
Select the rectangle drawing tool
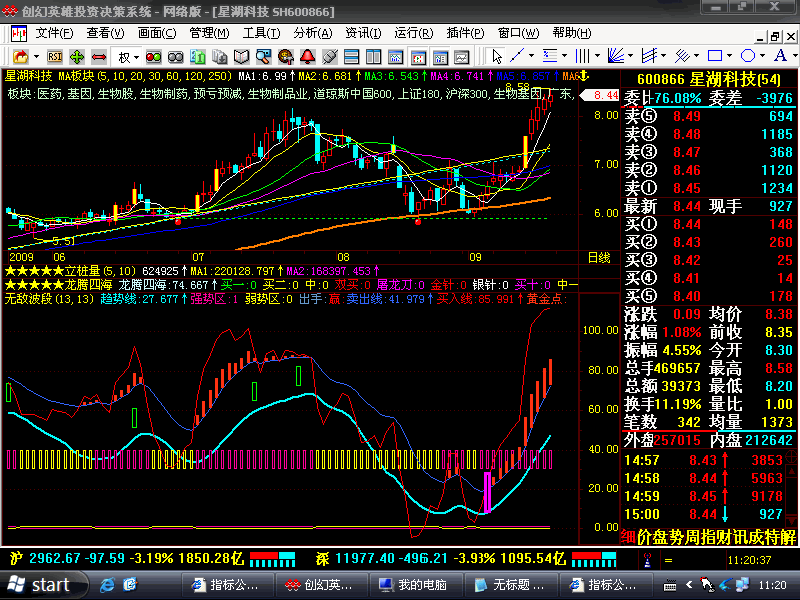(x=715, y=55)
